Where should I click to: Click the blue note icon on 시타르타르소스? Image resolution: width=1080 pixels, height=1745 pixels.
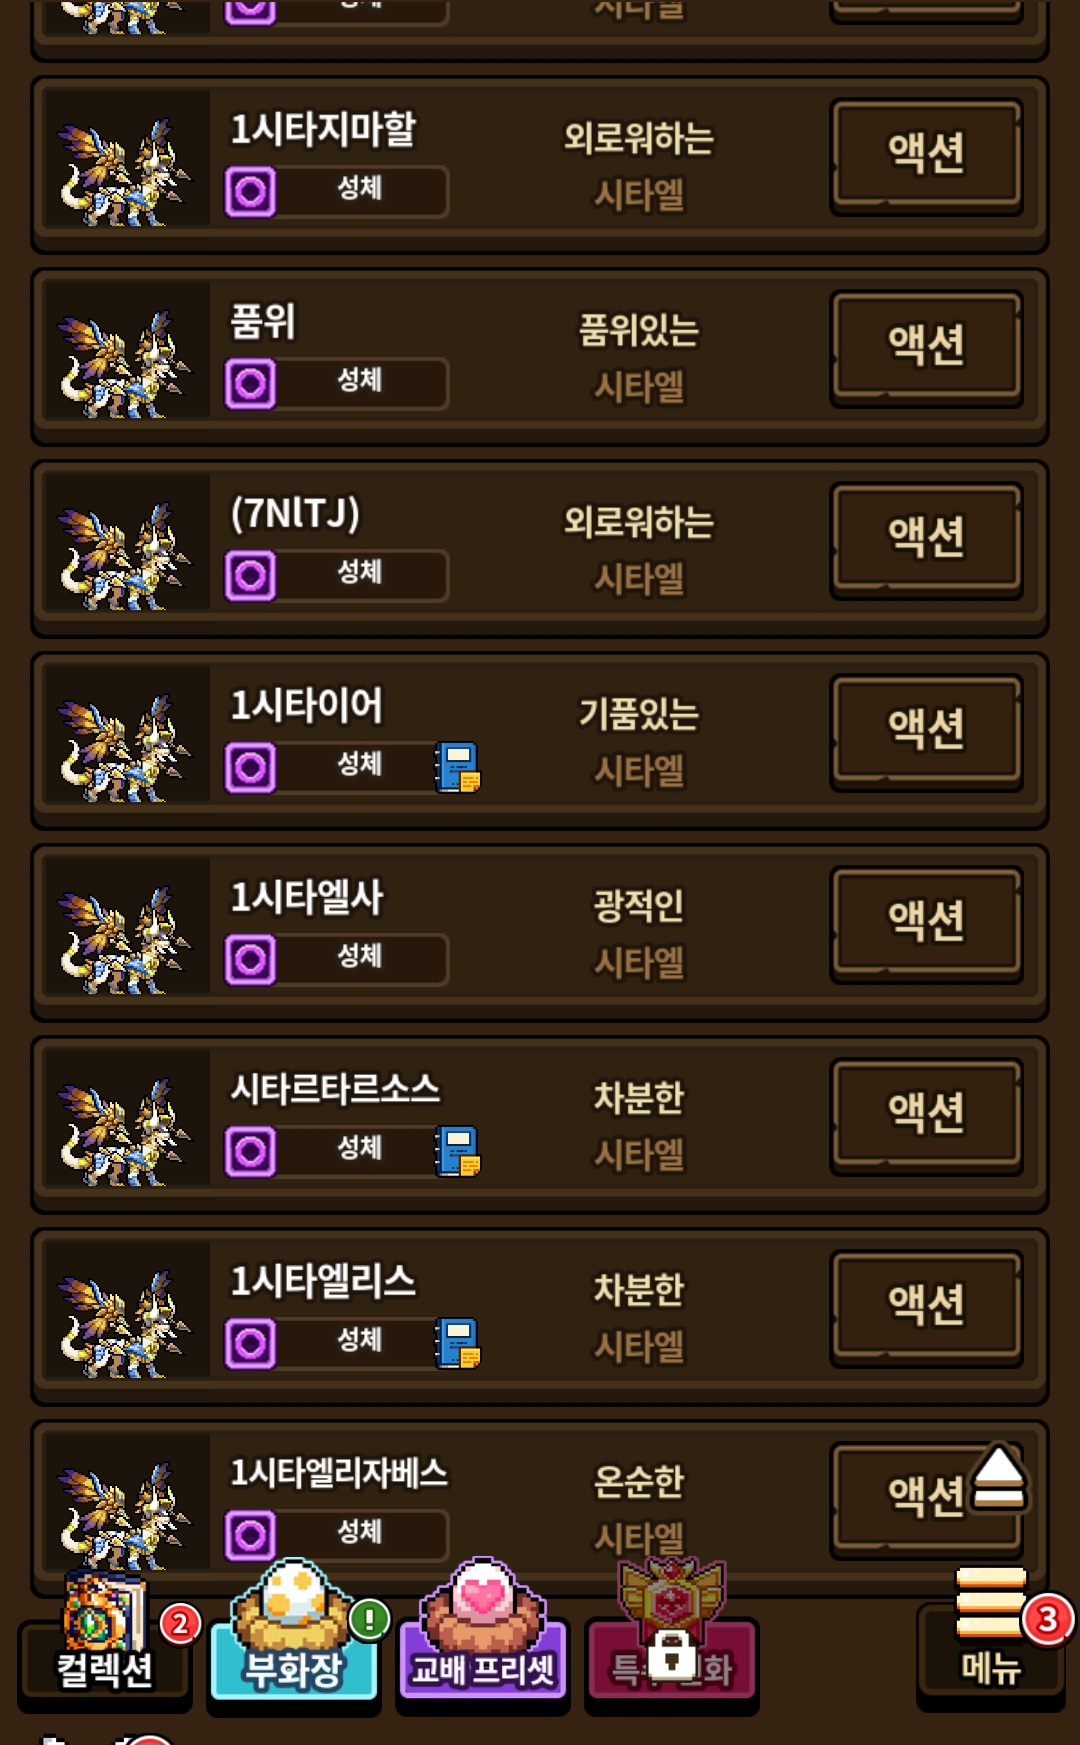(x=457, y=1152)
